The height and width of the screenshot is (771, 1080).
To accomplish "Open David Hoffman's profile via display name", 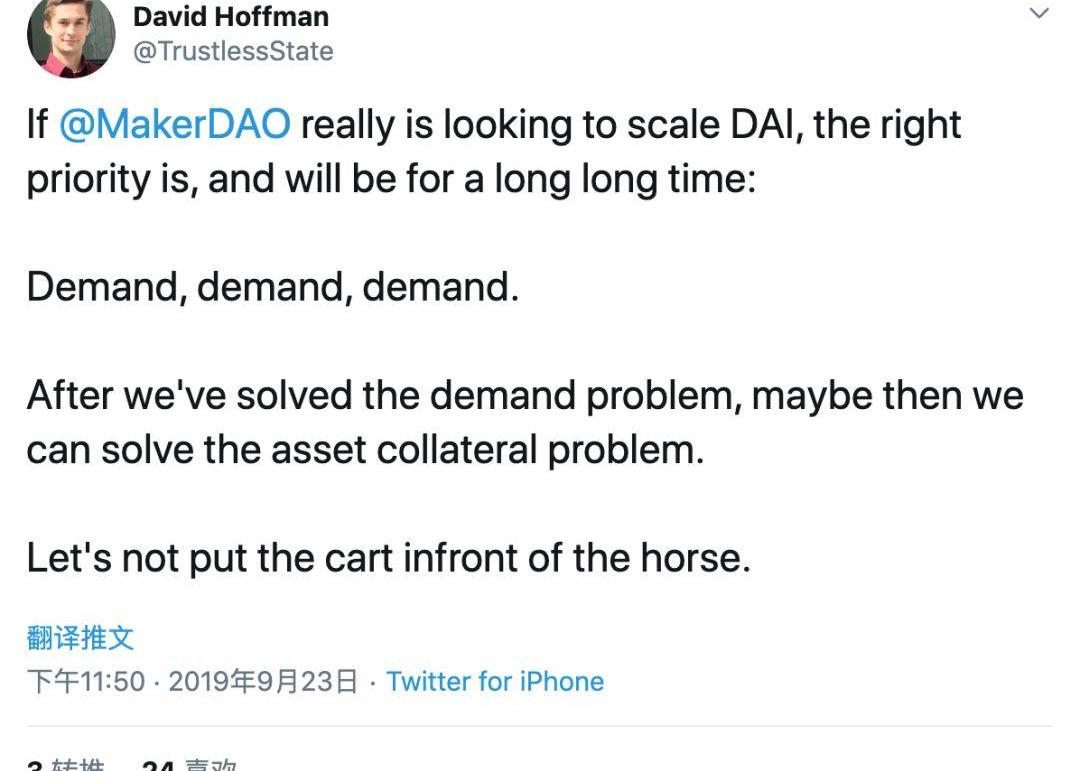I will 230,16.
